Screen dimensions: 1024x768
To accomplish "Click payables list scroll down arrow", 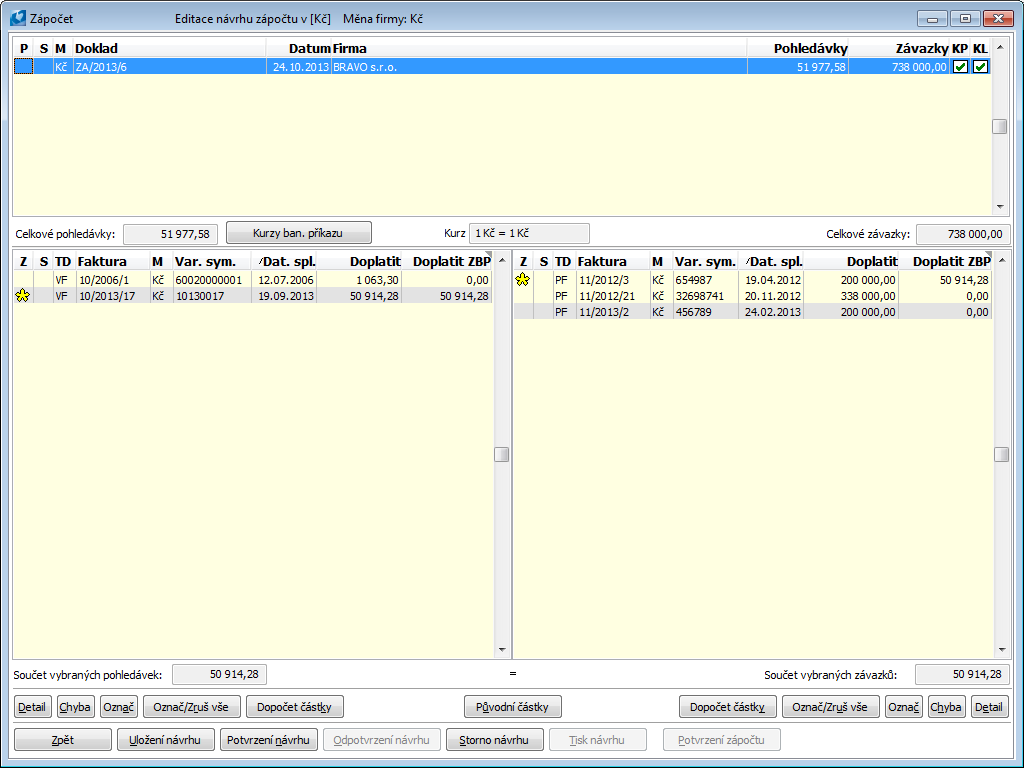I will click(1002, 650).
